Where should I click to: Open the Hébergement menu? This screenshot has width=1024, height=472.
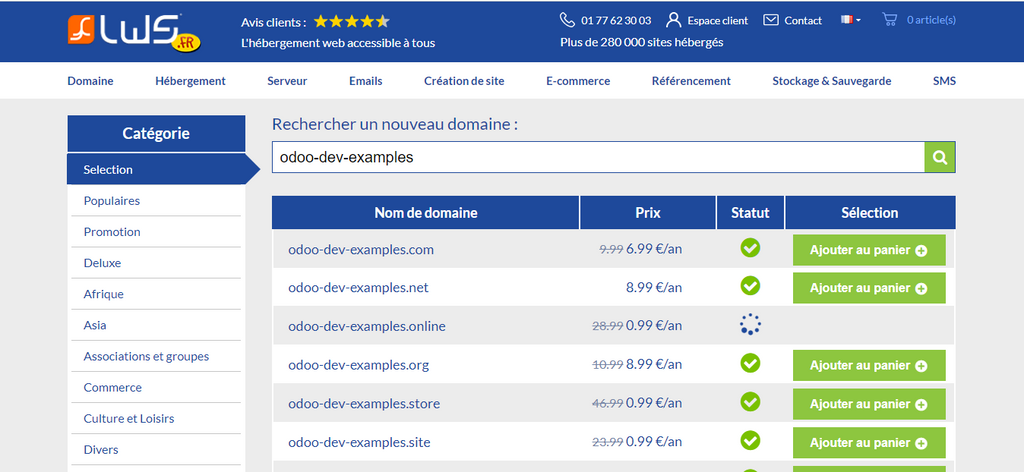190,81
